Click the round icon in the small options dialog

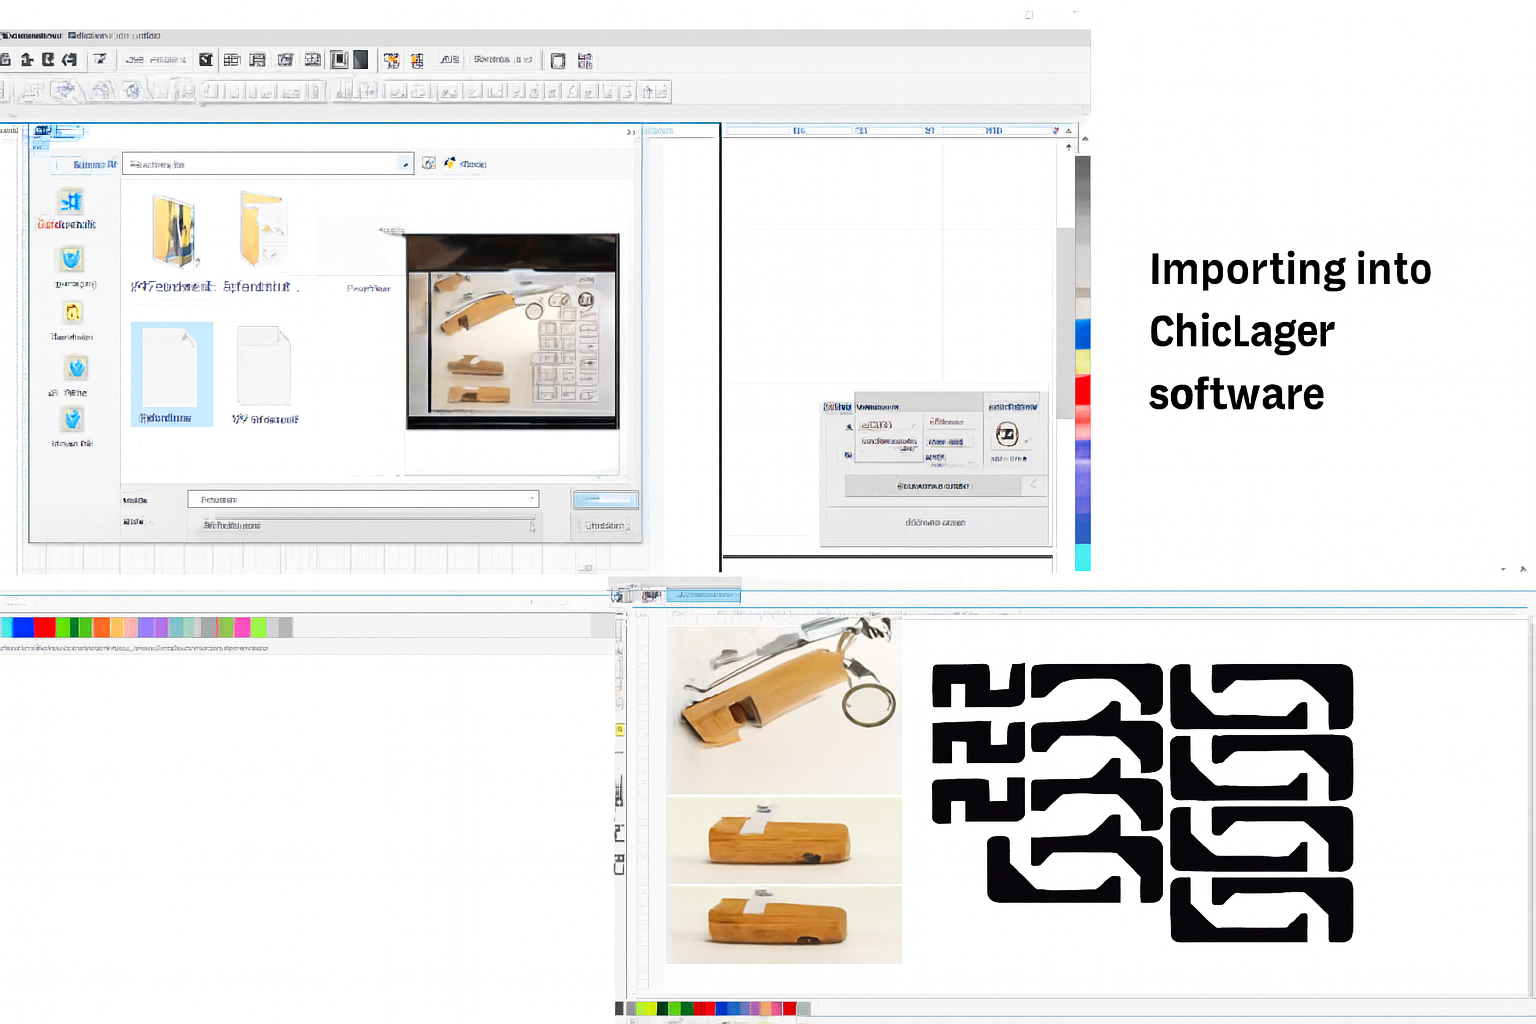pyautogui.click(x=1007, y=434)
